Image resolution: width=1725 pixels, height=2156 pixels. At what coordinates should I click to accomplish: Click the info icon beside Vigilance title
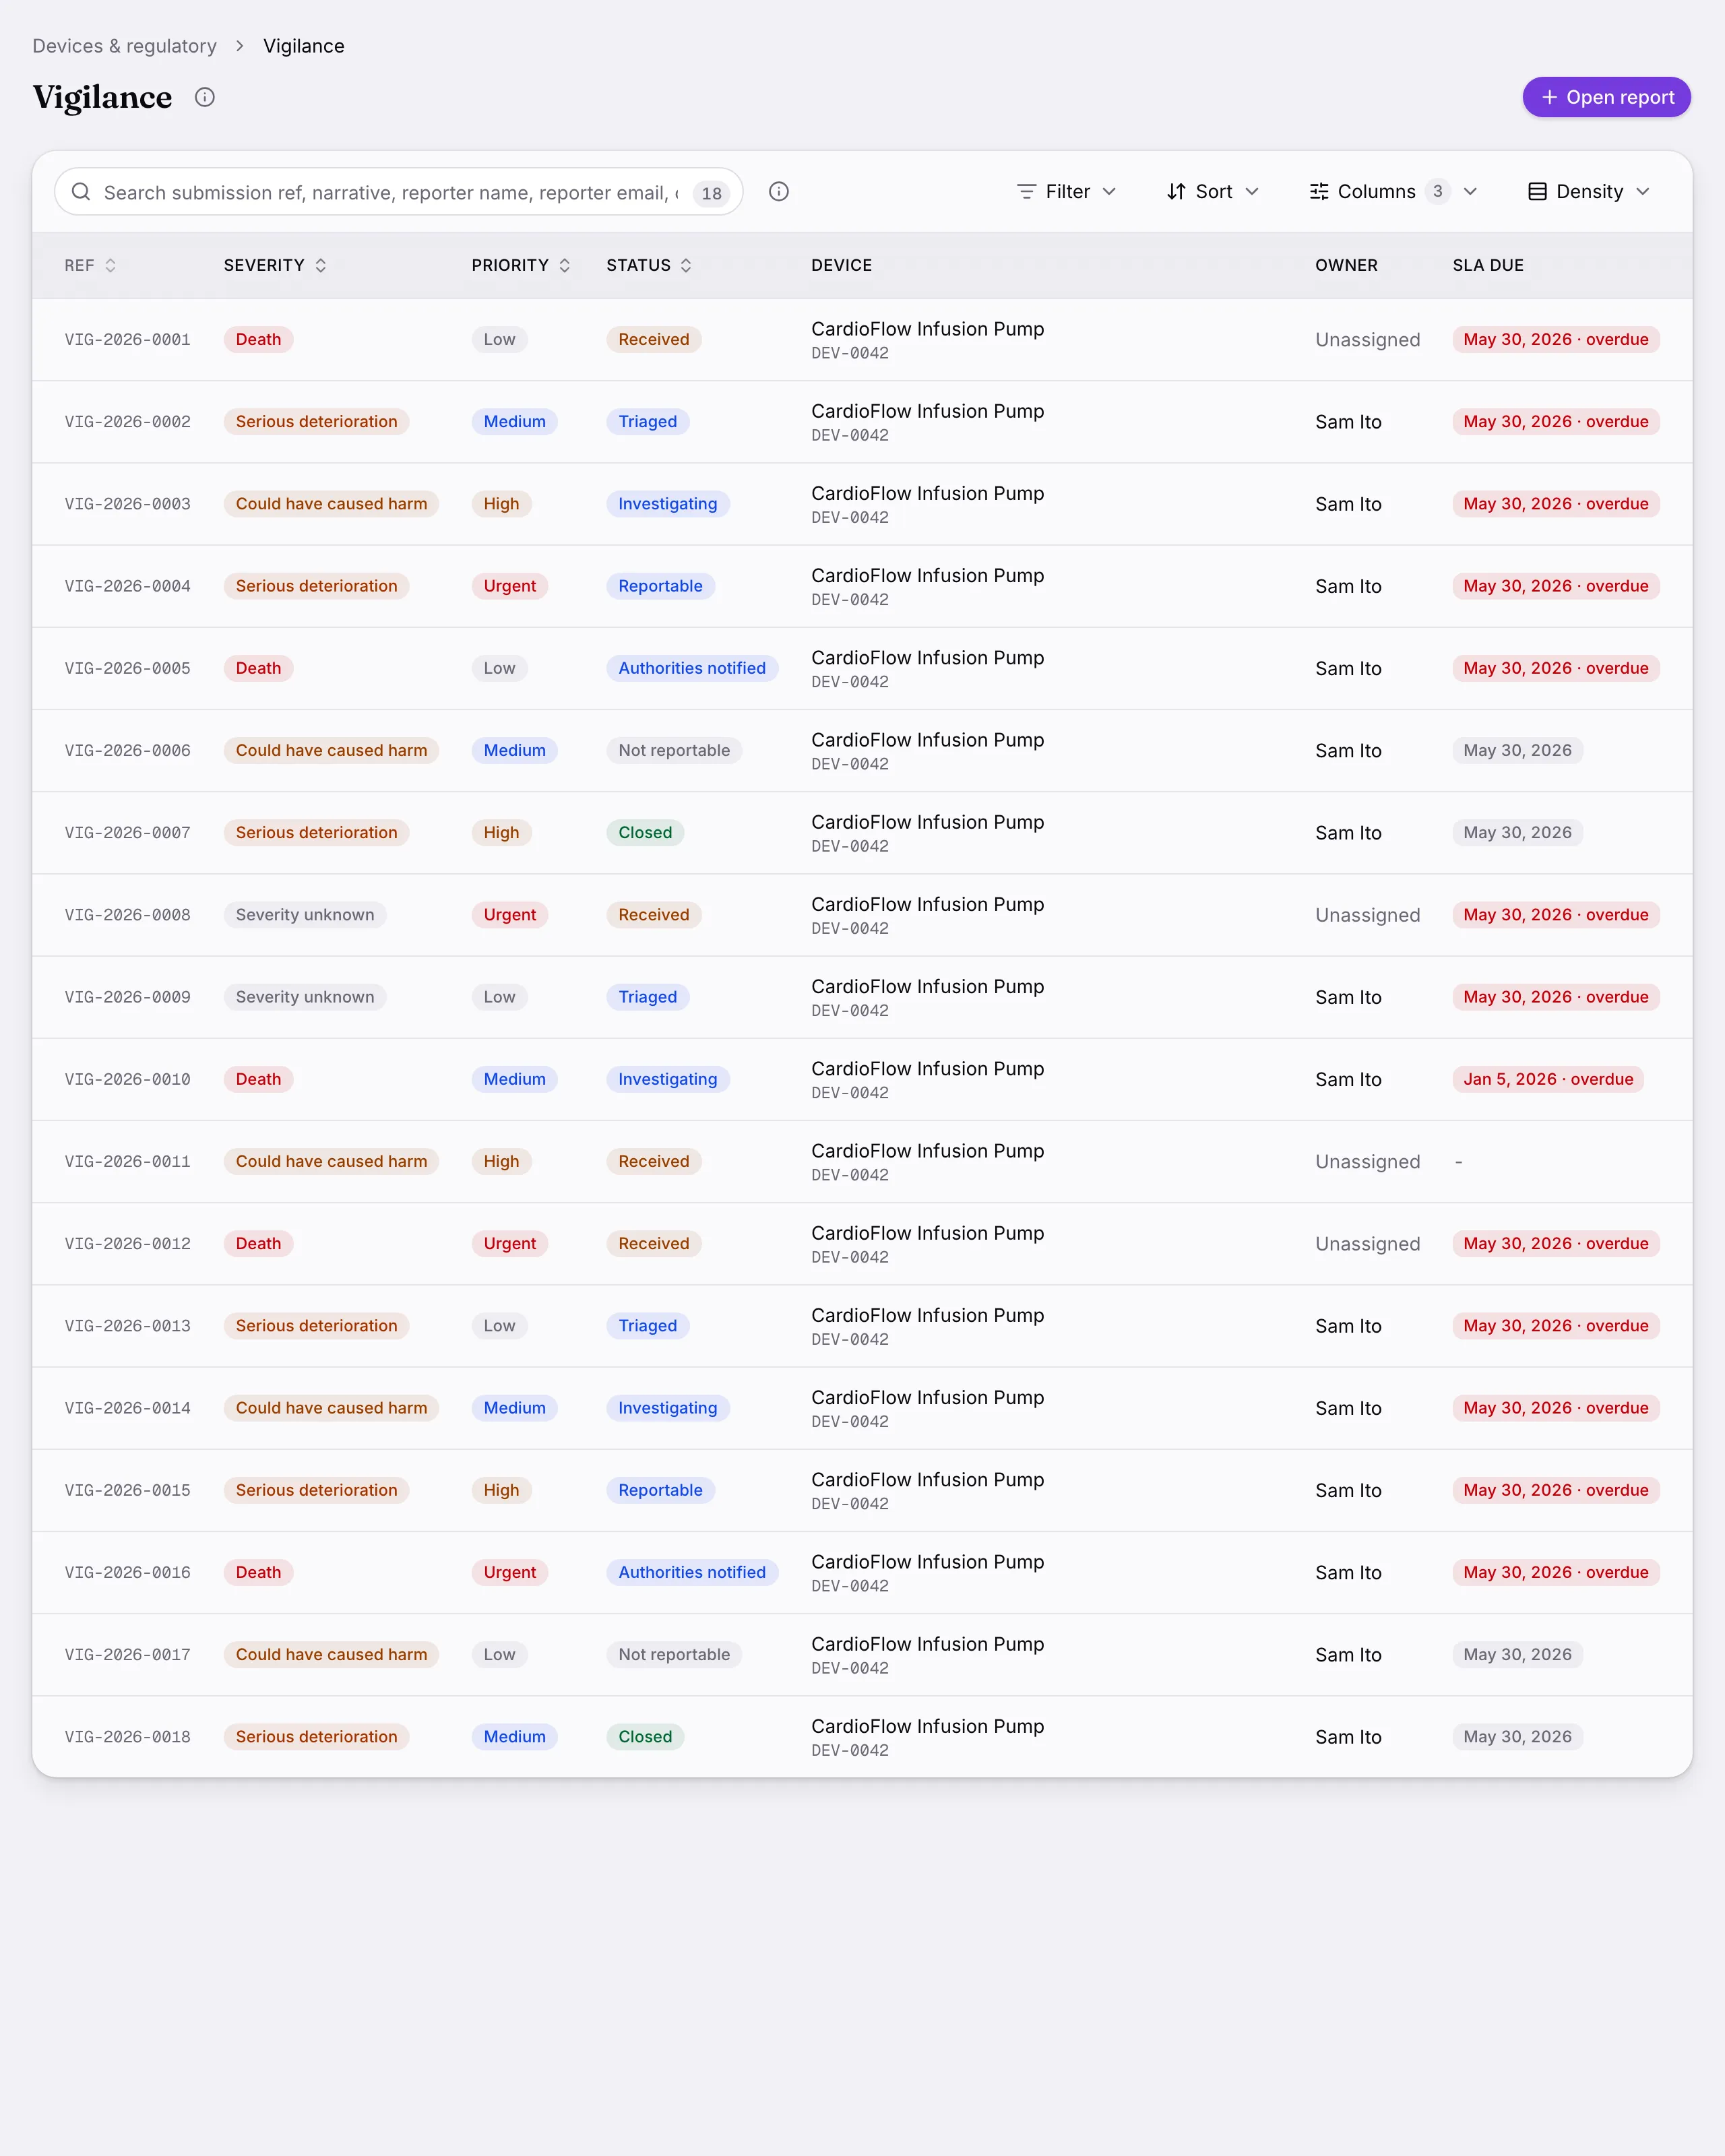tap(205, 97)
